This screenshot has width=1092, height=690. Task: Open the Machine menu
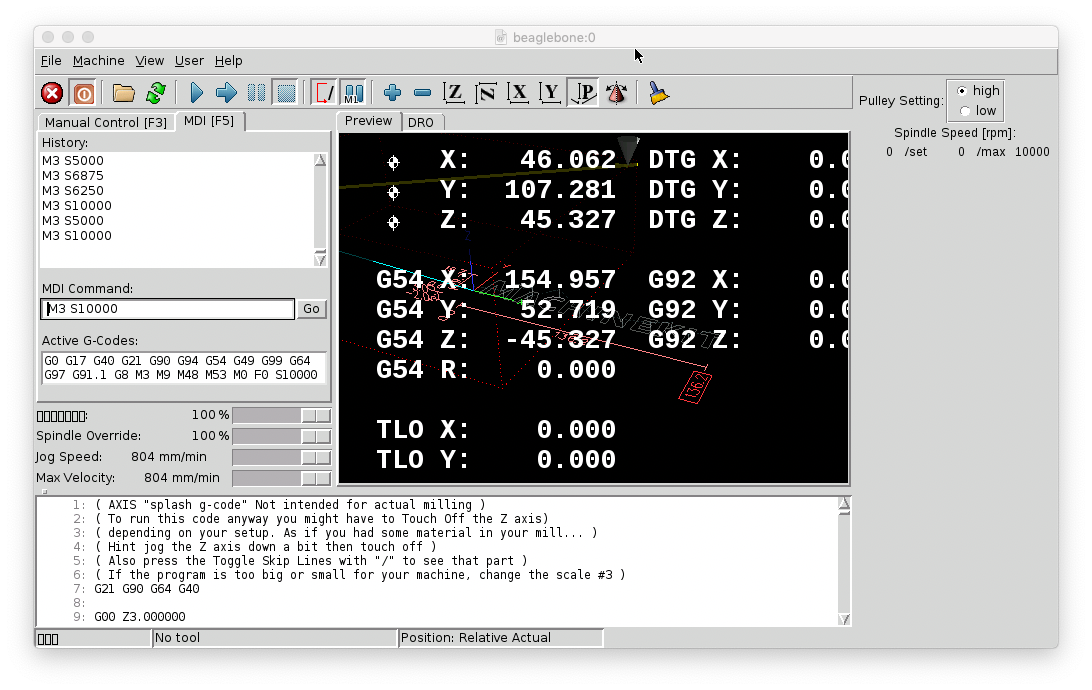point(98,61)
